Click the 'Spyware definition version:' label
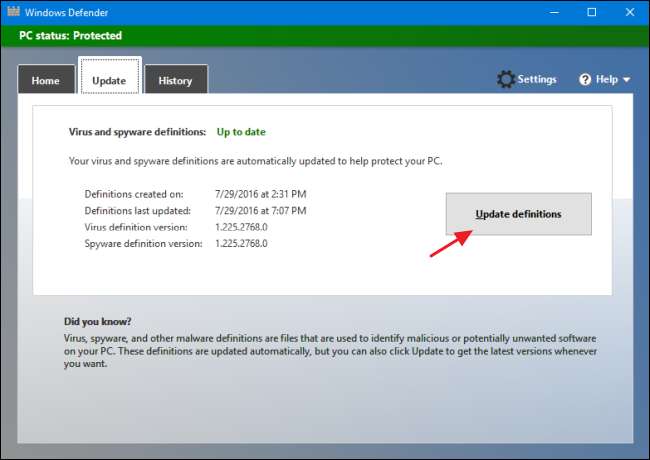The height and width of the screenshot is (460, 650). (x=143, y=244)
